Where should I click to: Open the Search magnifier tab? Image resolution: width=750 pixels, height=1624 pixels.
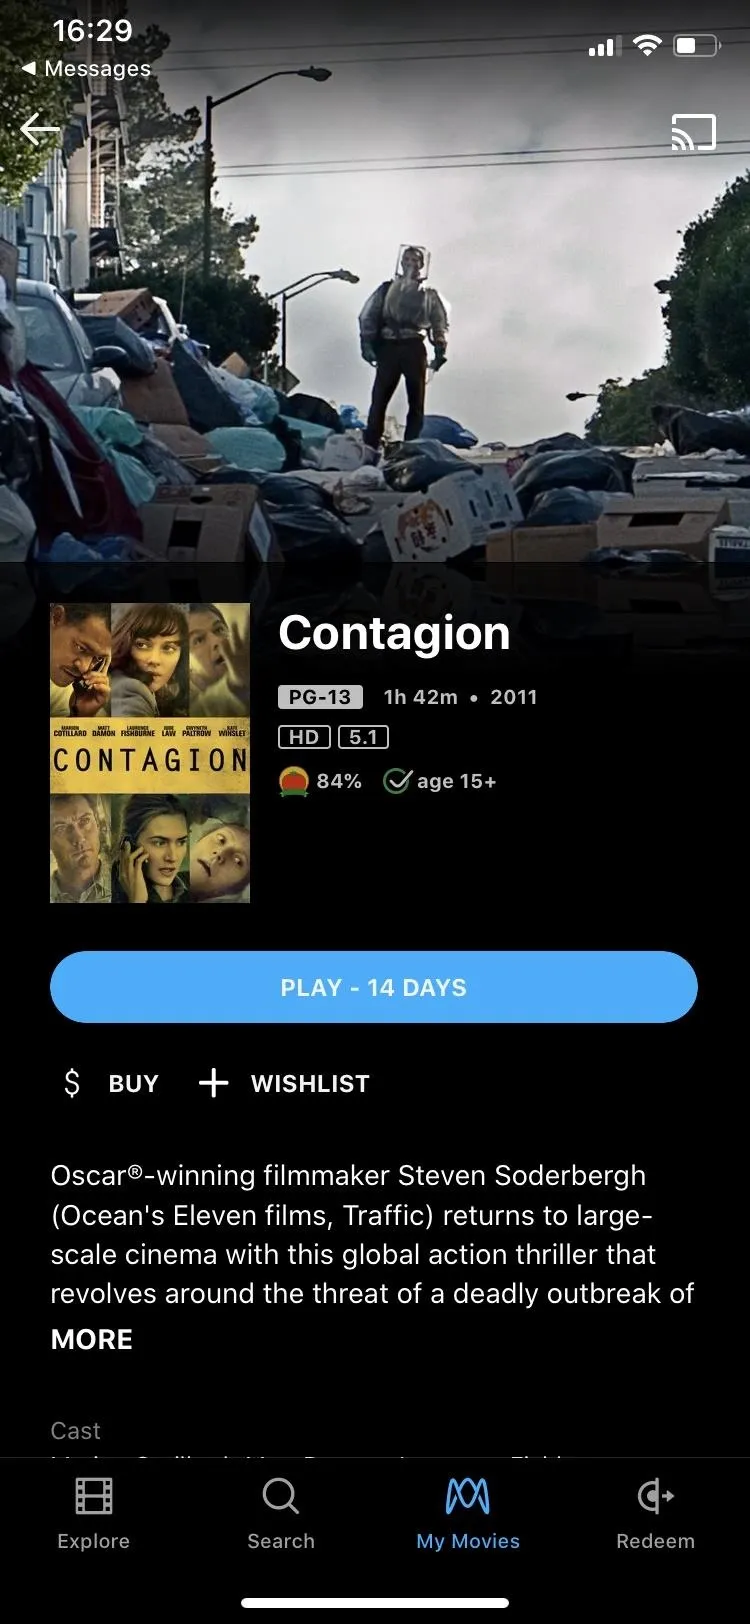pos(281,1496)
